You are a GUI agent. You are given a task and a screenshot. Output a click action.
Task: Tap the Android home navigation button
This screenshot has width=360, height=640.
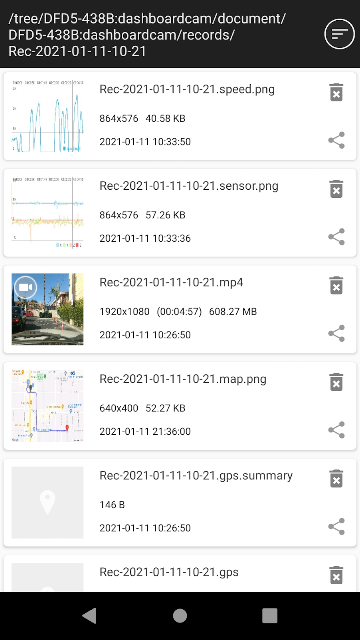click(x=180, y=616)
